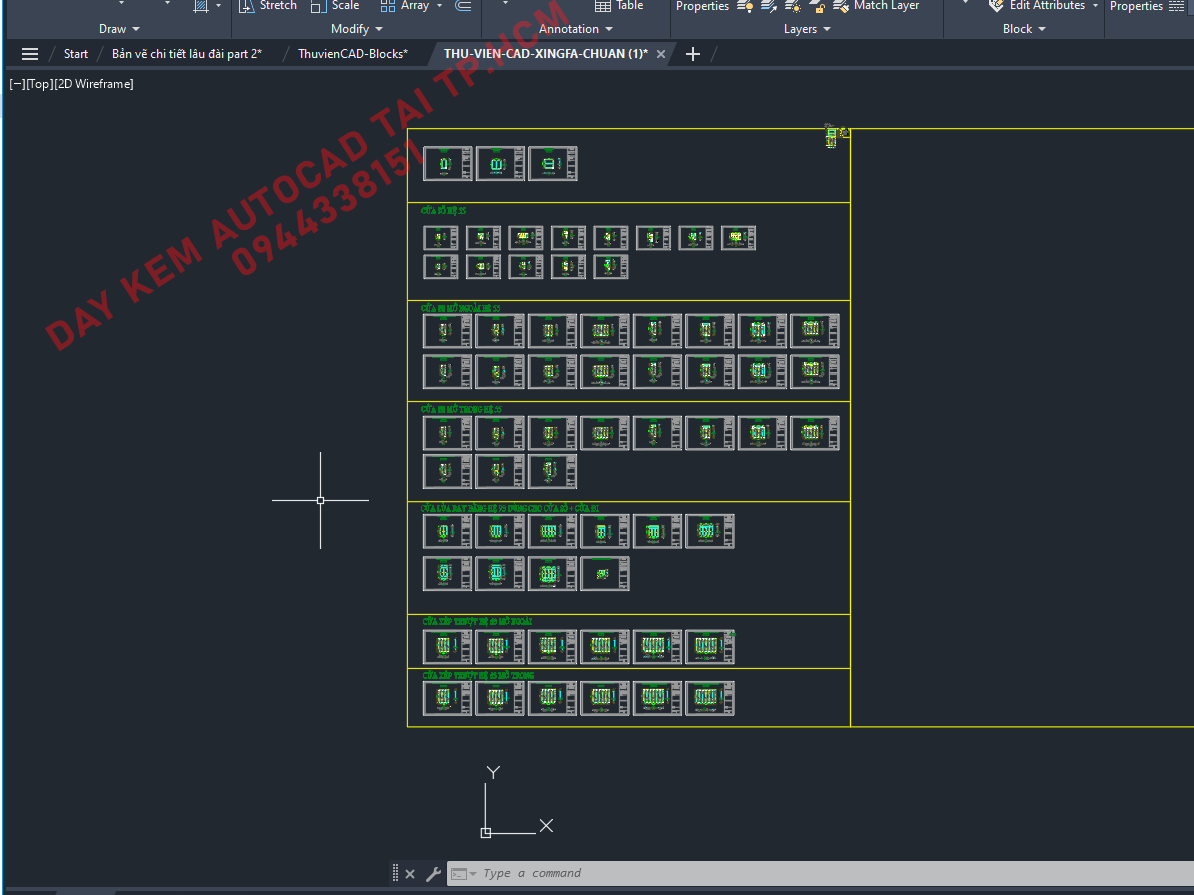Image resolution: width=1194 pixels, height=895 pixels.
Task: Select the THU-VIEN-CAD-XINGFA-CHUAN (1) tab
Action: click(545, 54)
